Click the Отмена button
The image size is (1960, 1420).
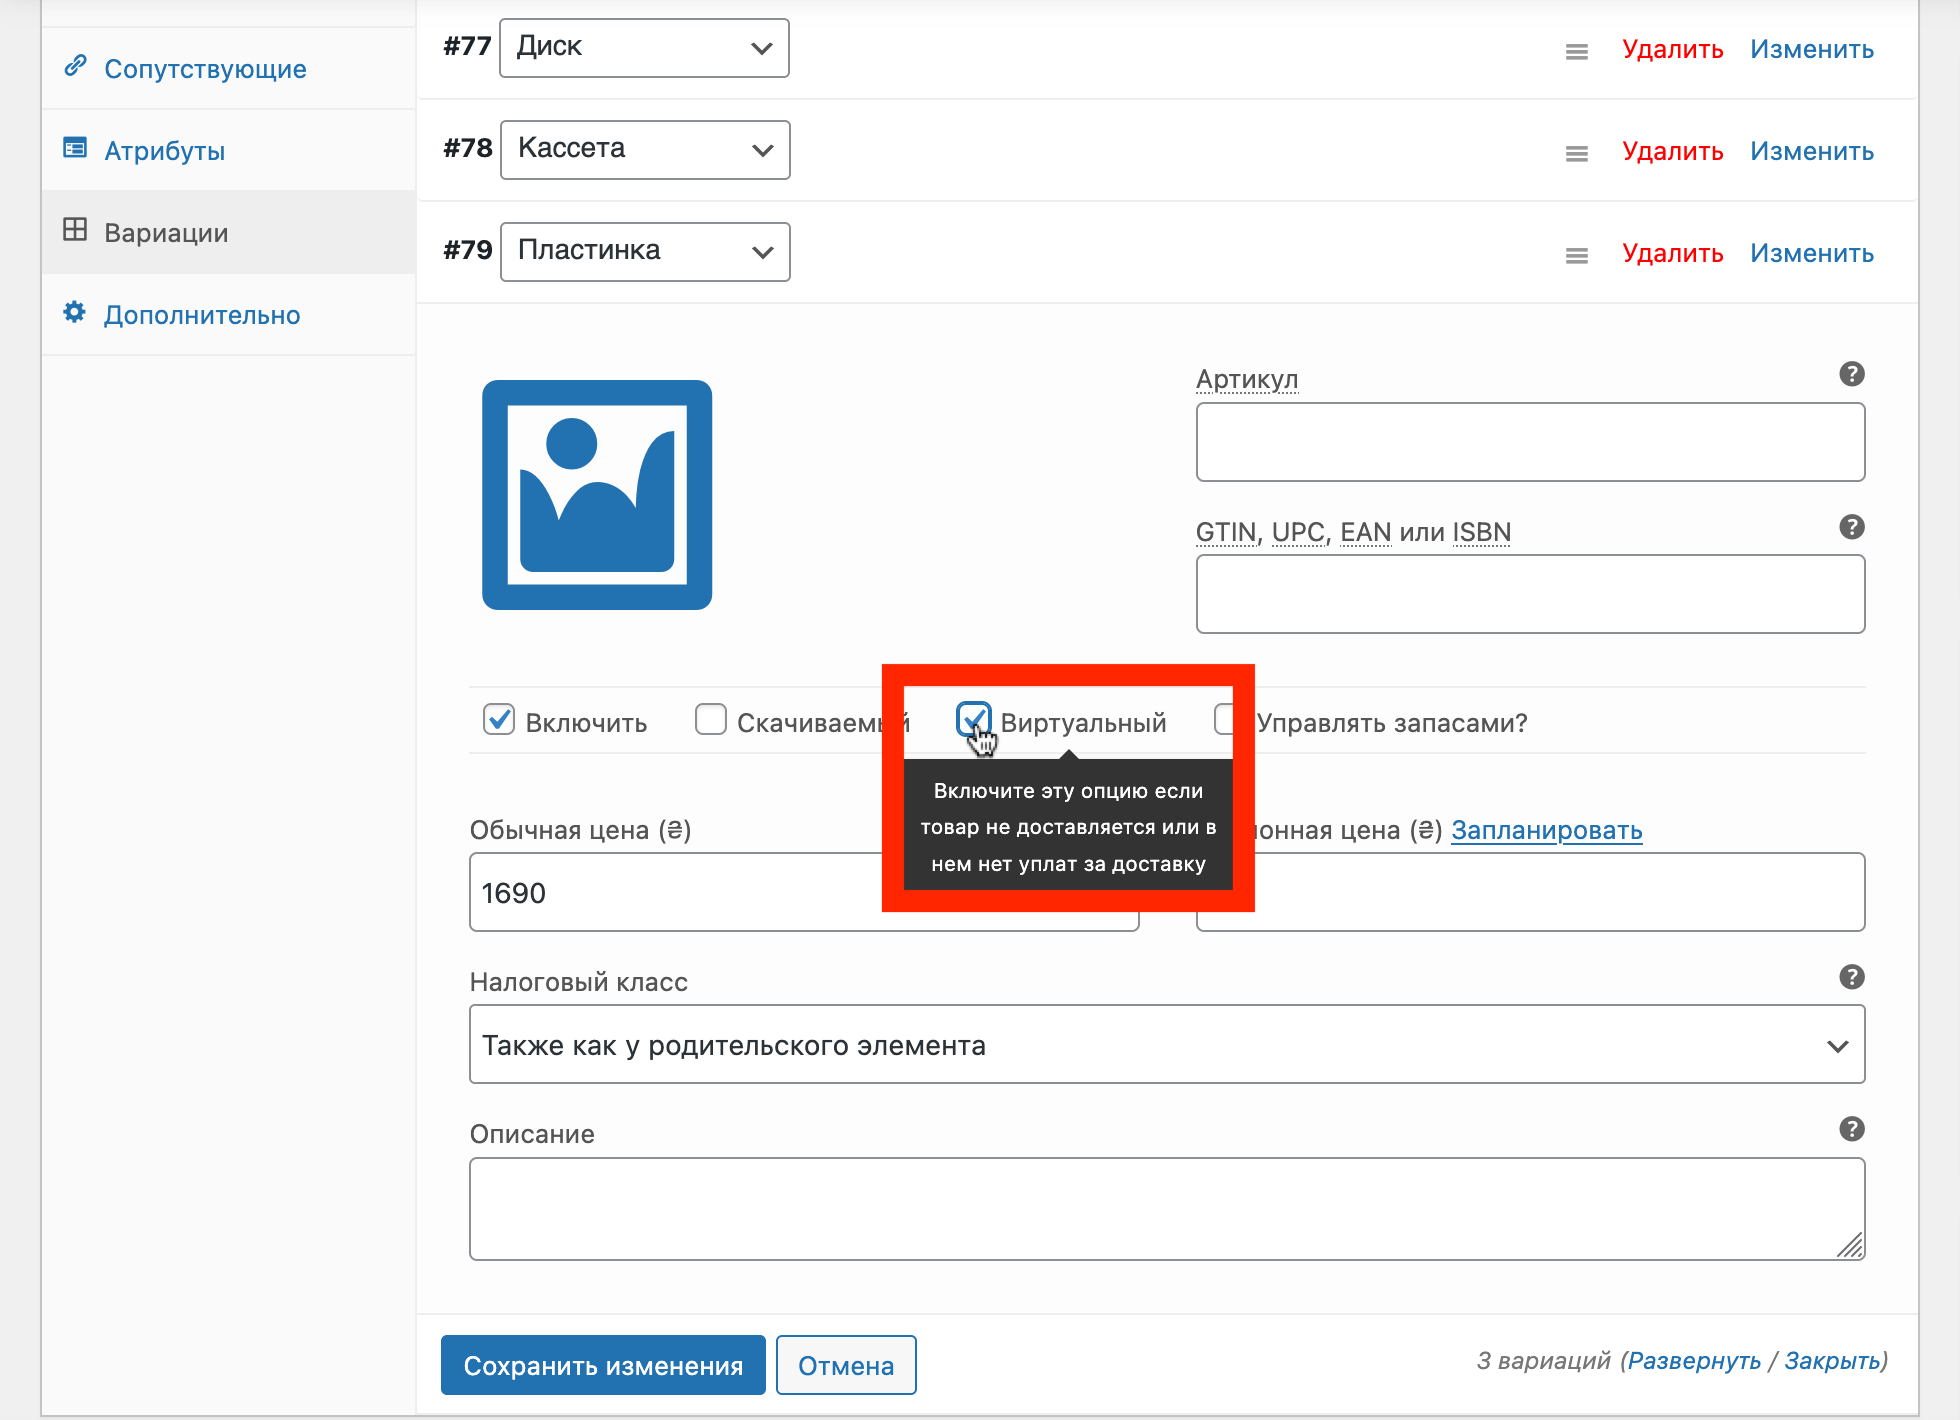846,1365
